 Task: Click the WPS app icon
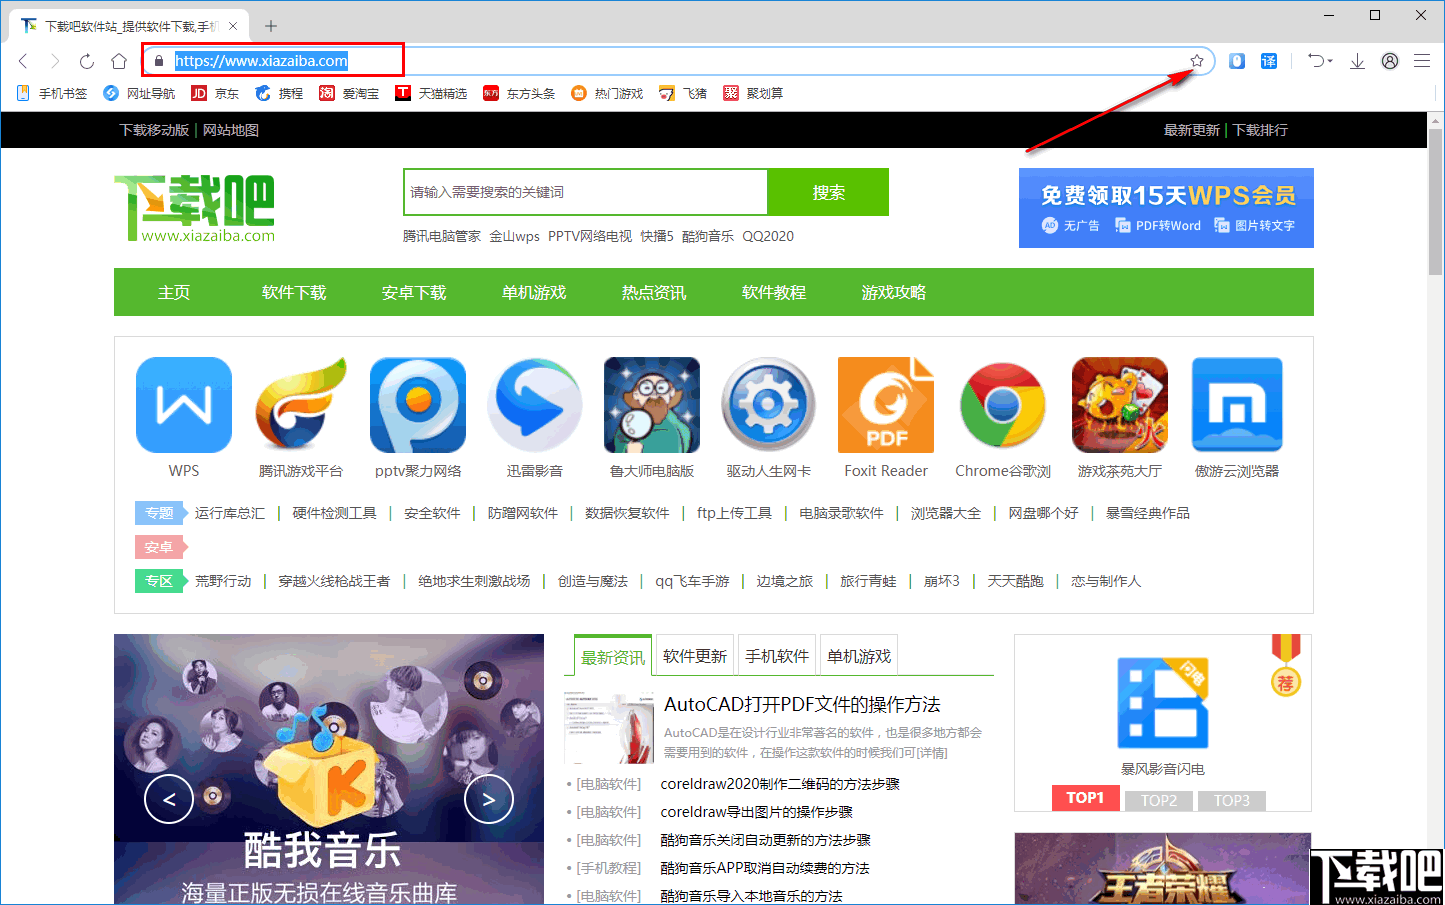tap(184, 405)
